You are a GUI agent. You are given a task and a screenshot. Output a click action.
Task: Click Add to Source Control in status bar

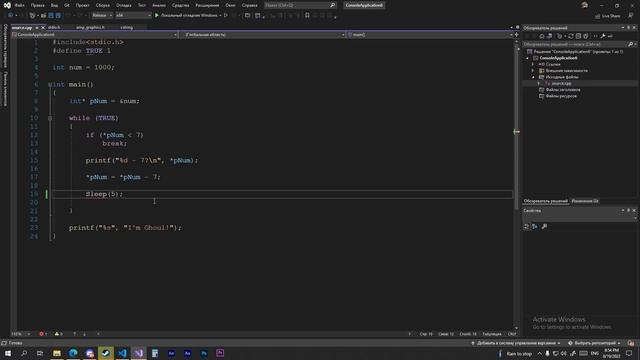click(516, 343)
